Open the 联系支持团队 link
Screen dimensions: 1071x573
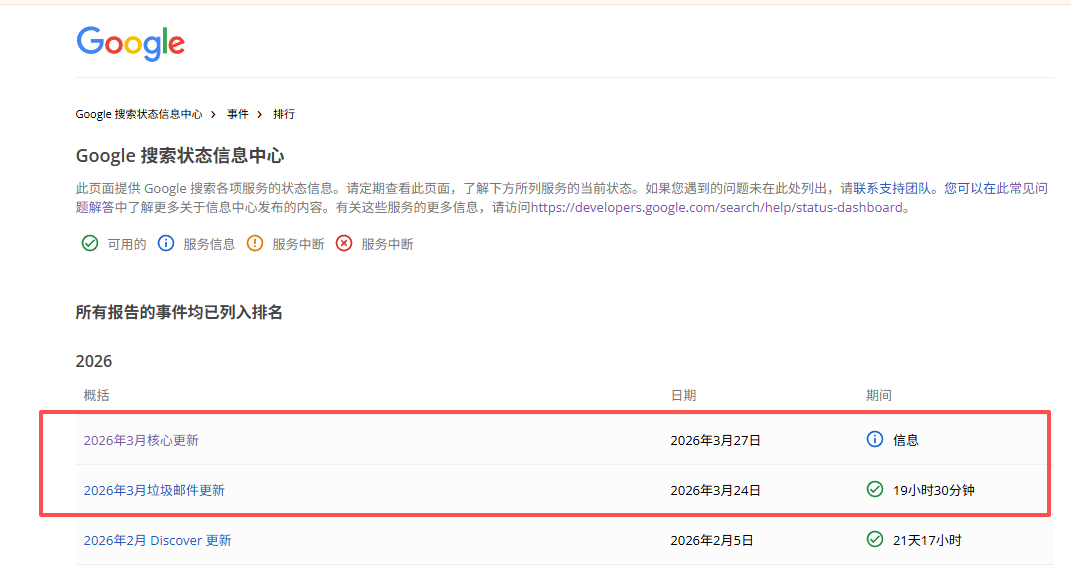(893, 188)
